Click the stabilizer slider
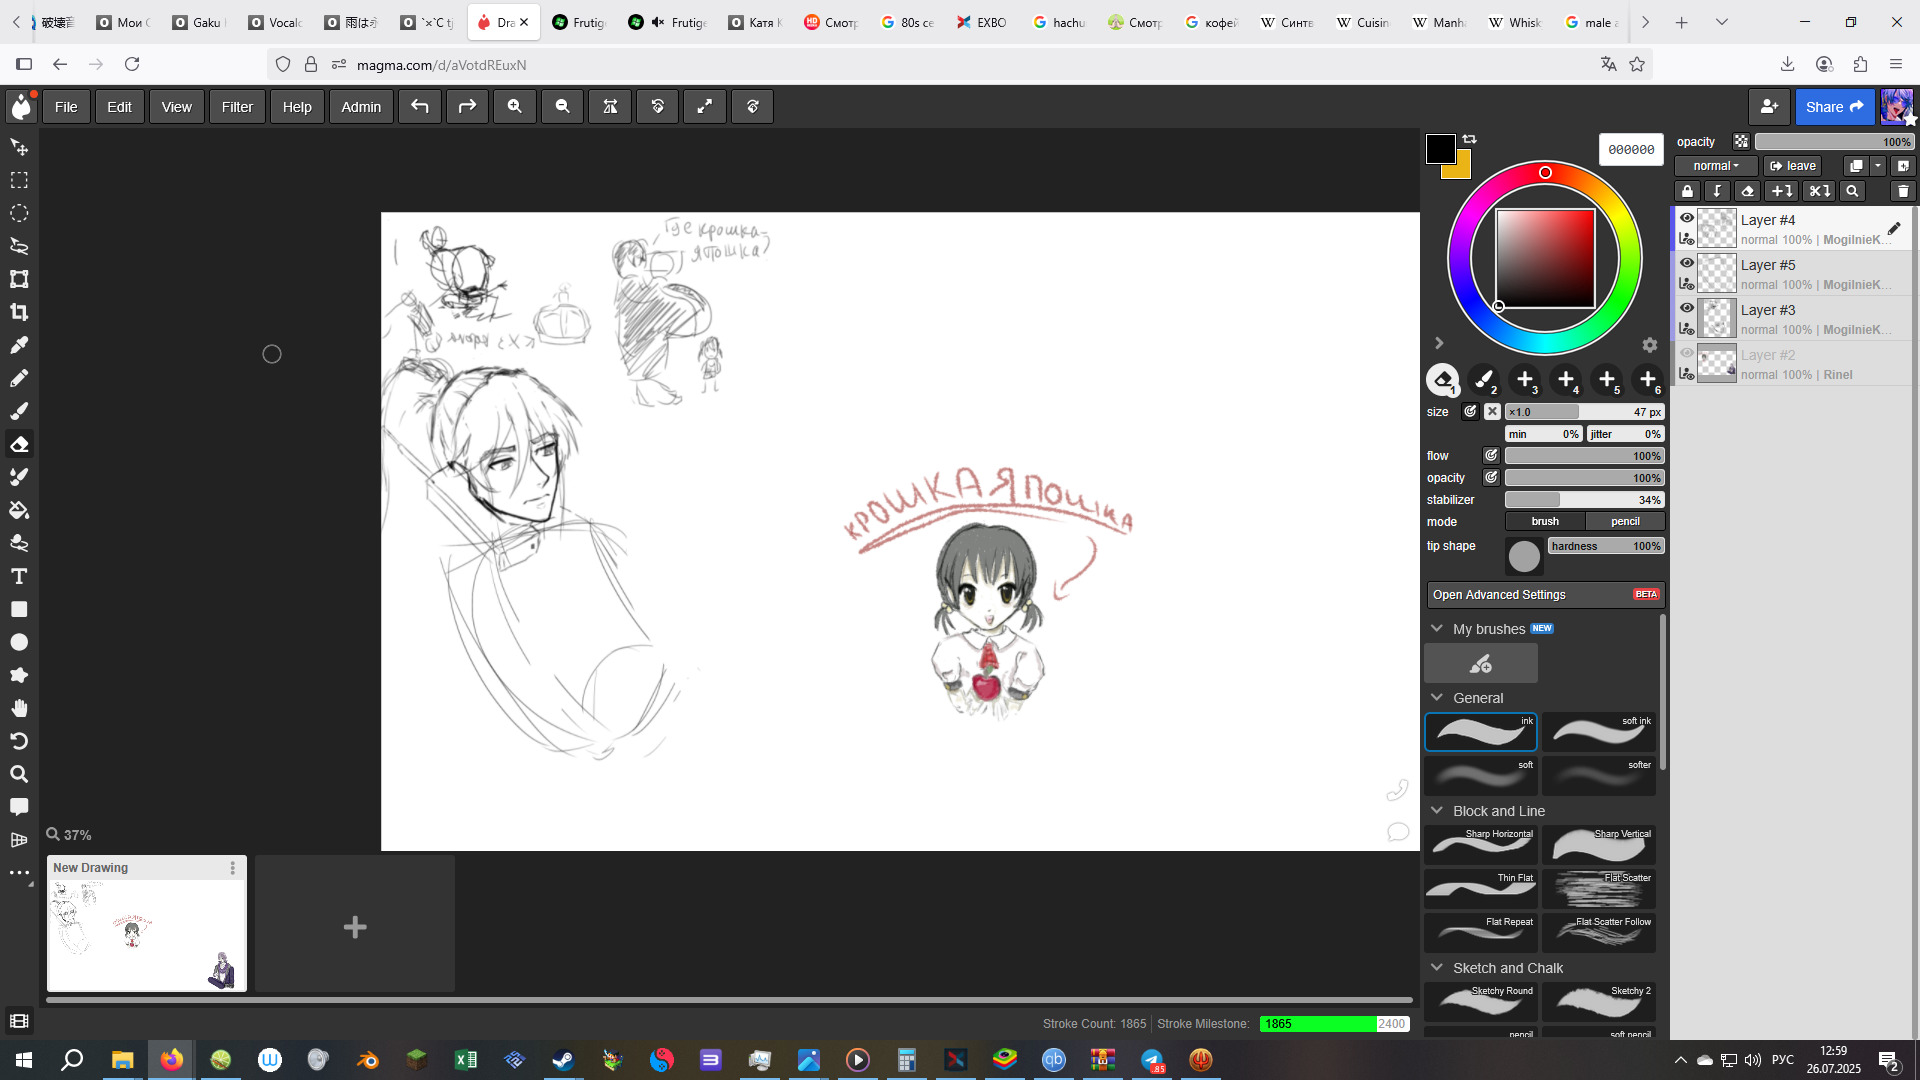This screenshot has width=1920, height=1080. tap(1584, 500)
